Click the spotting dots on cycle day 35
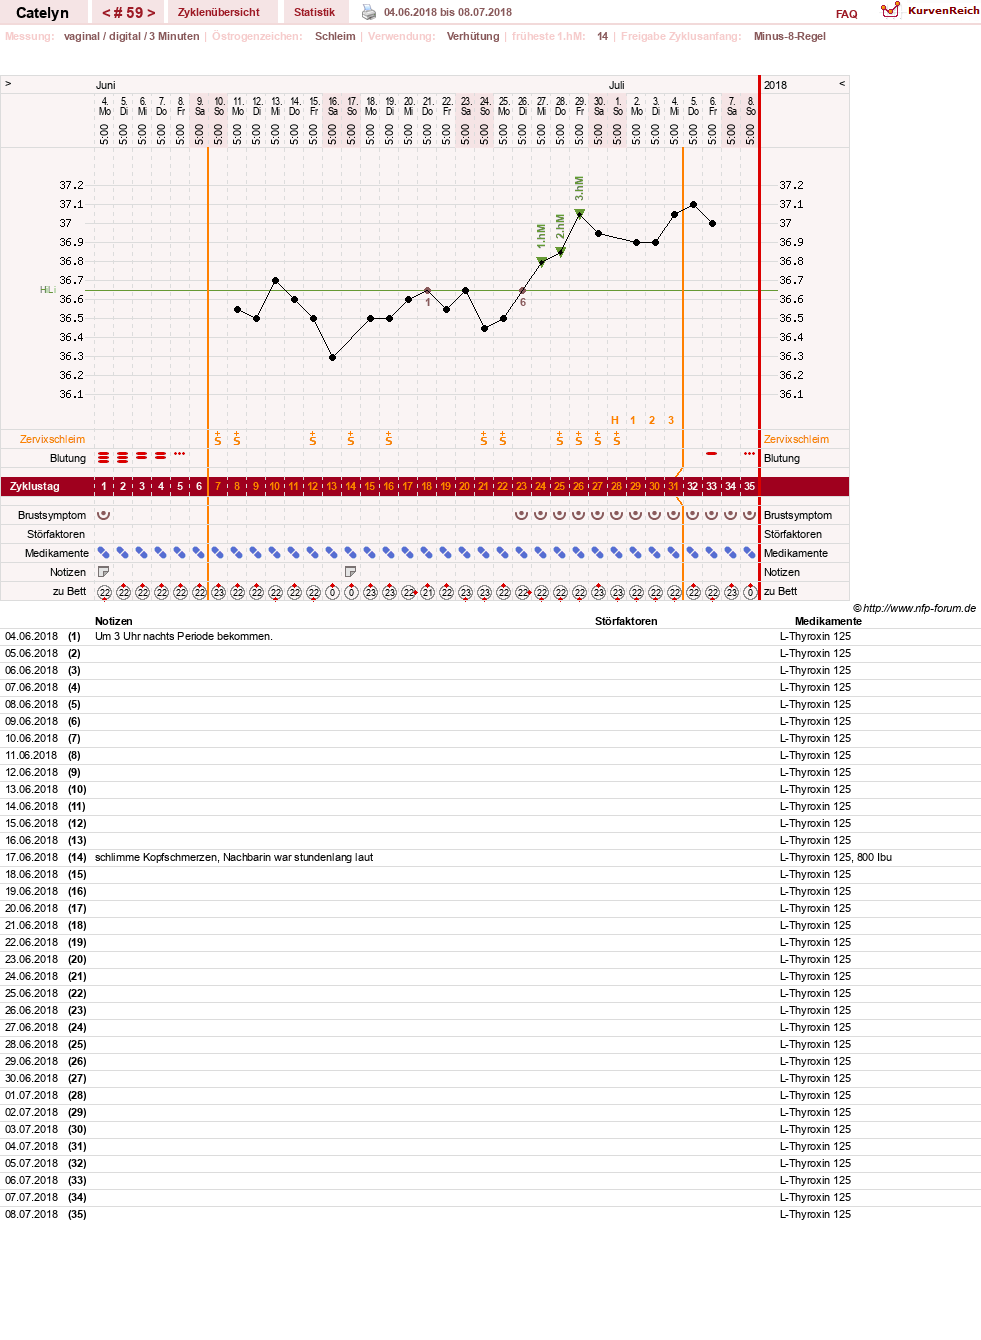Viewport: 981px width, 1340px height. [x=749, y=454]
